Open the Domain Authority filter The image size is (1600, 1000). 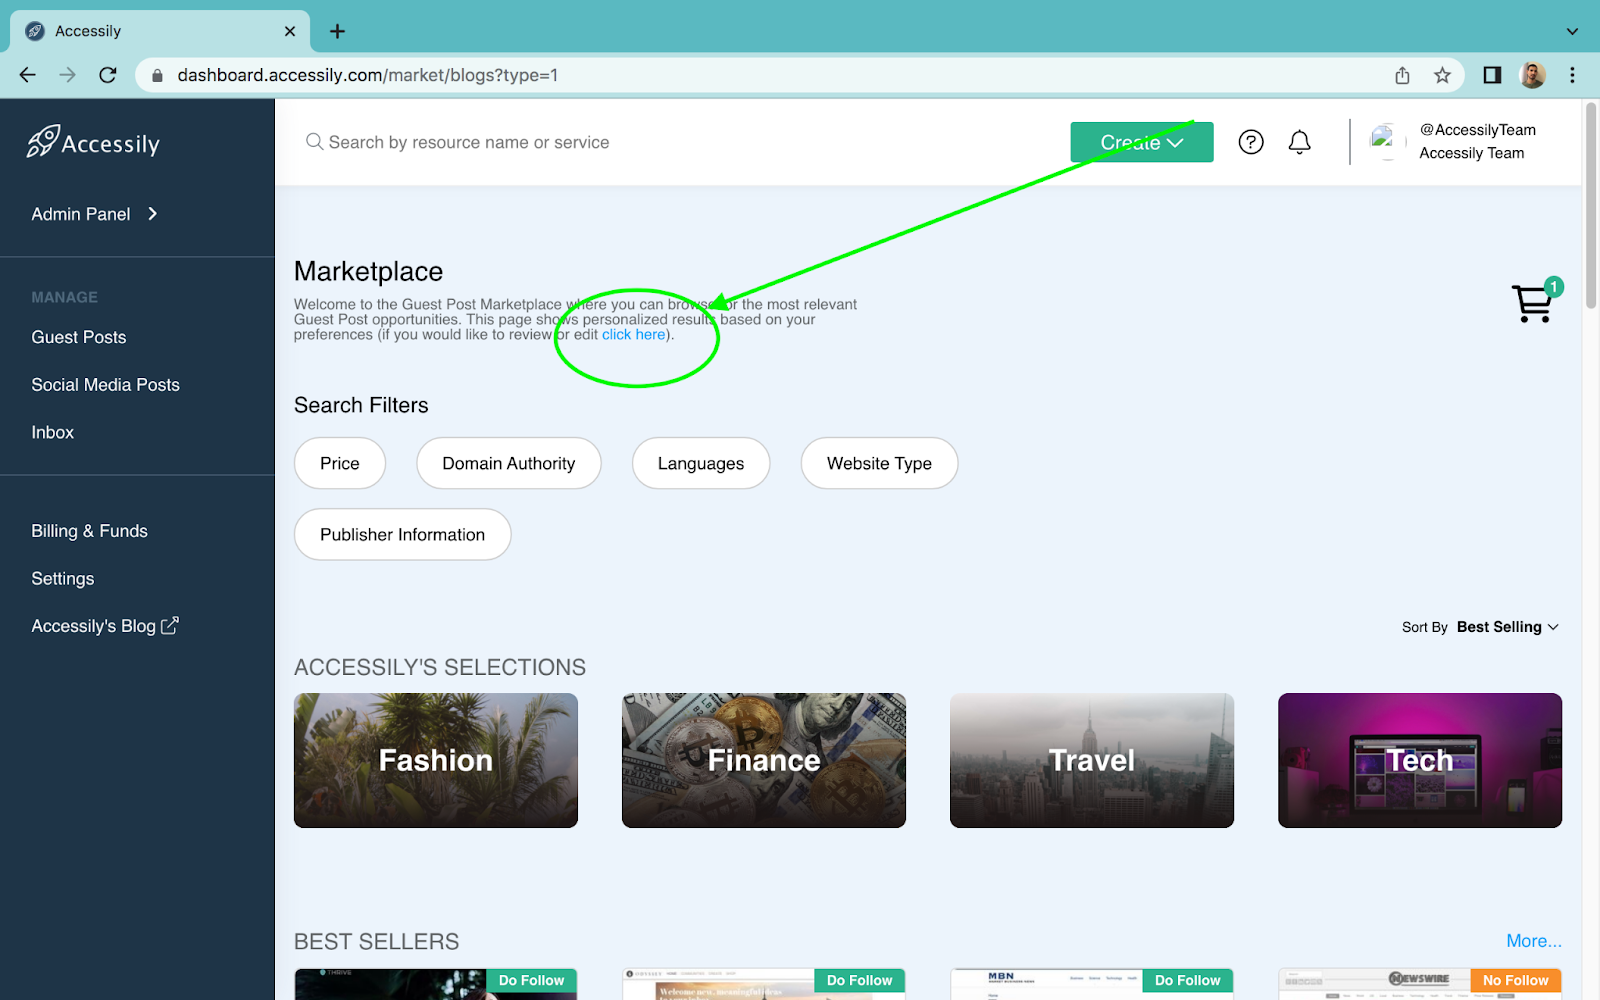pyautogui.click(x=509, y=463)
